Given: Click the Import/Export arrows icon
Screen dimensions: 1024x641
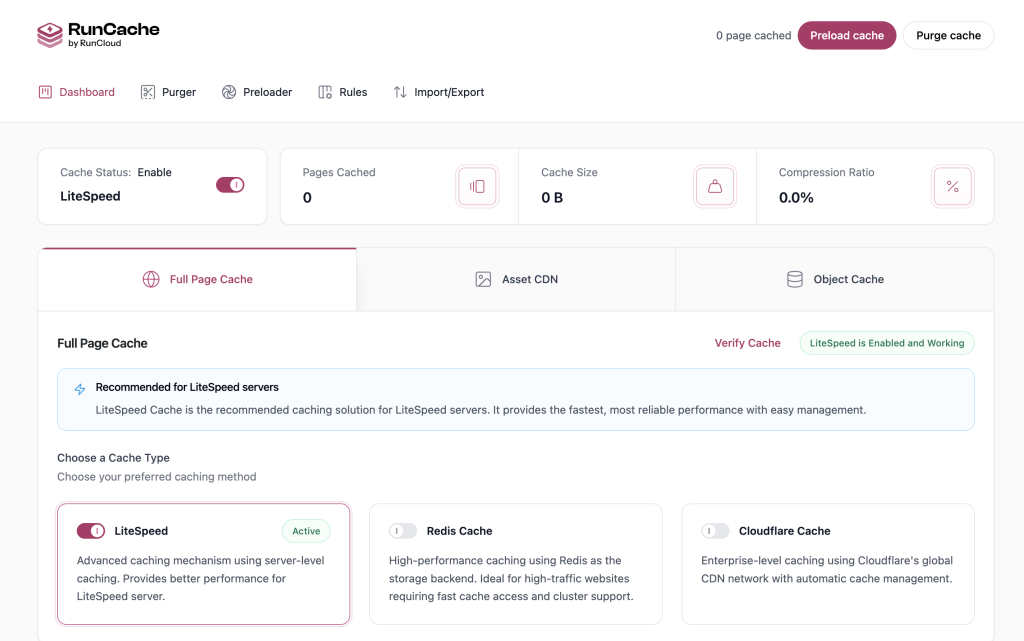Looking at the screenshot, I should coord(400,92).
